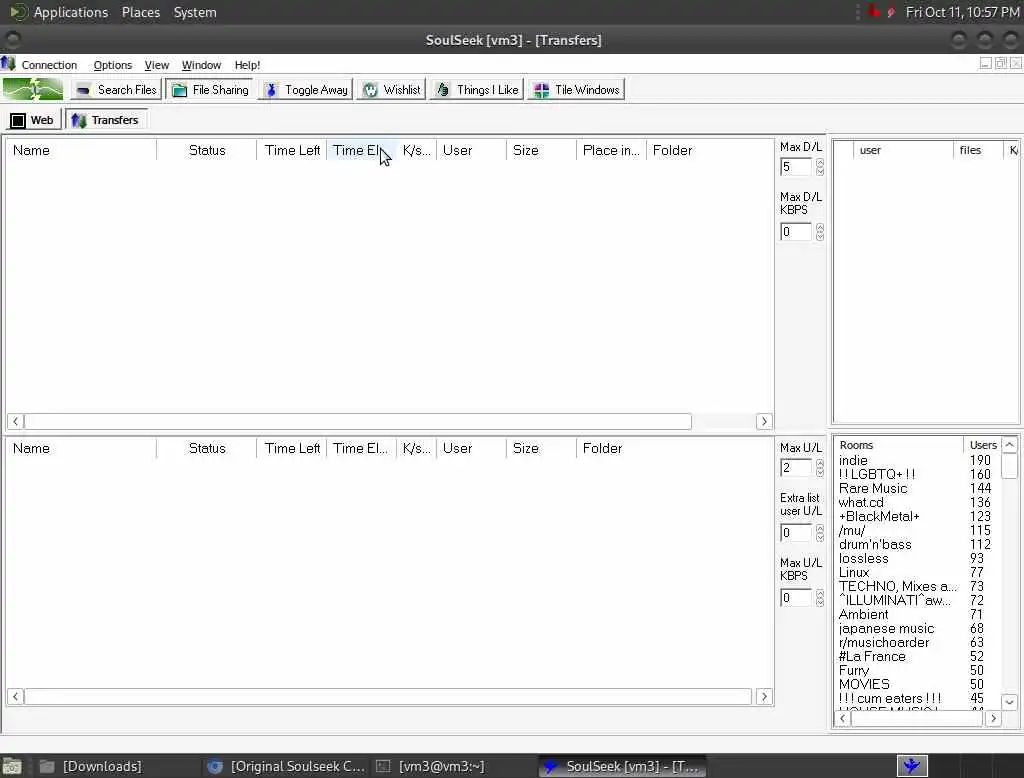Open the Applications system menu

click(71, 12)
